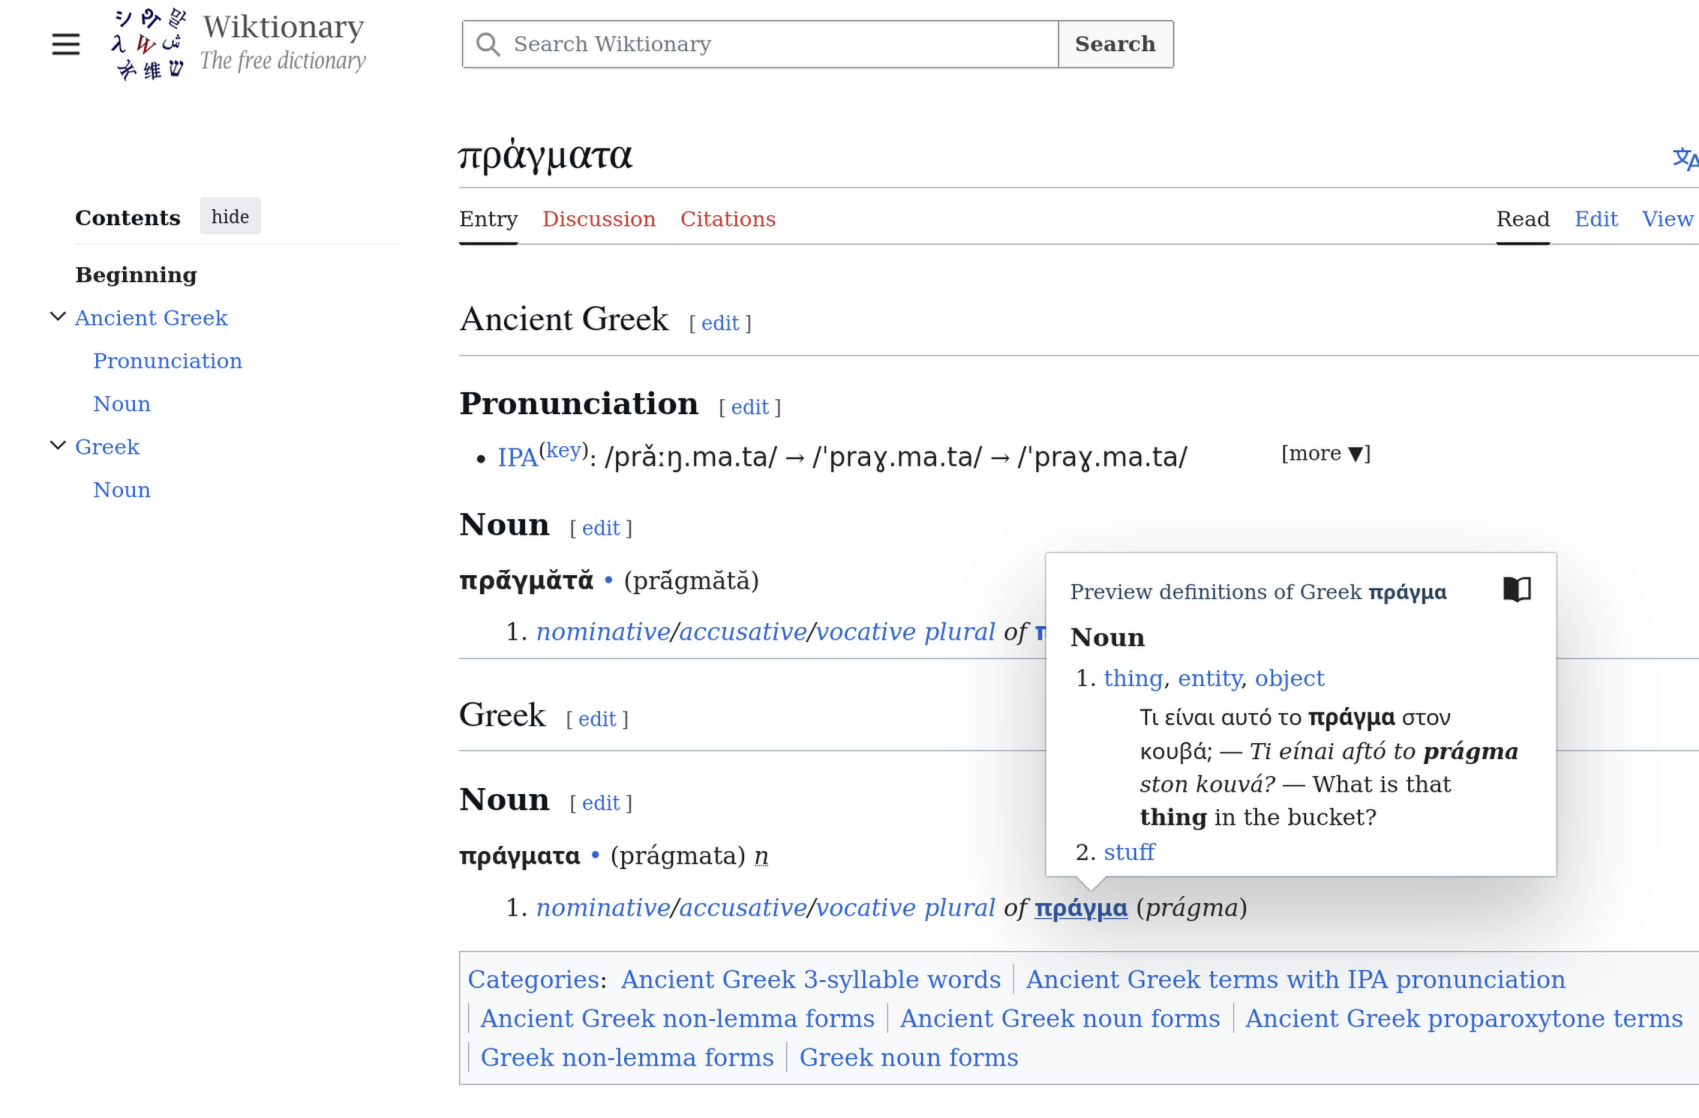Open 'stuff' definition link in preview
This screenshot has height=1118, width=1699.
[x=1129, y=852]
